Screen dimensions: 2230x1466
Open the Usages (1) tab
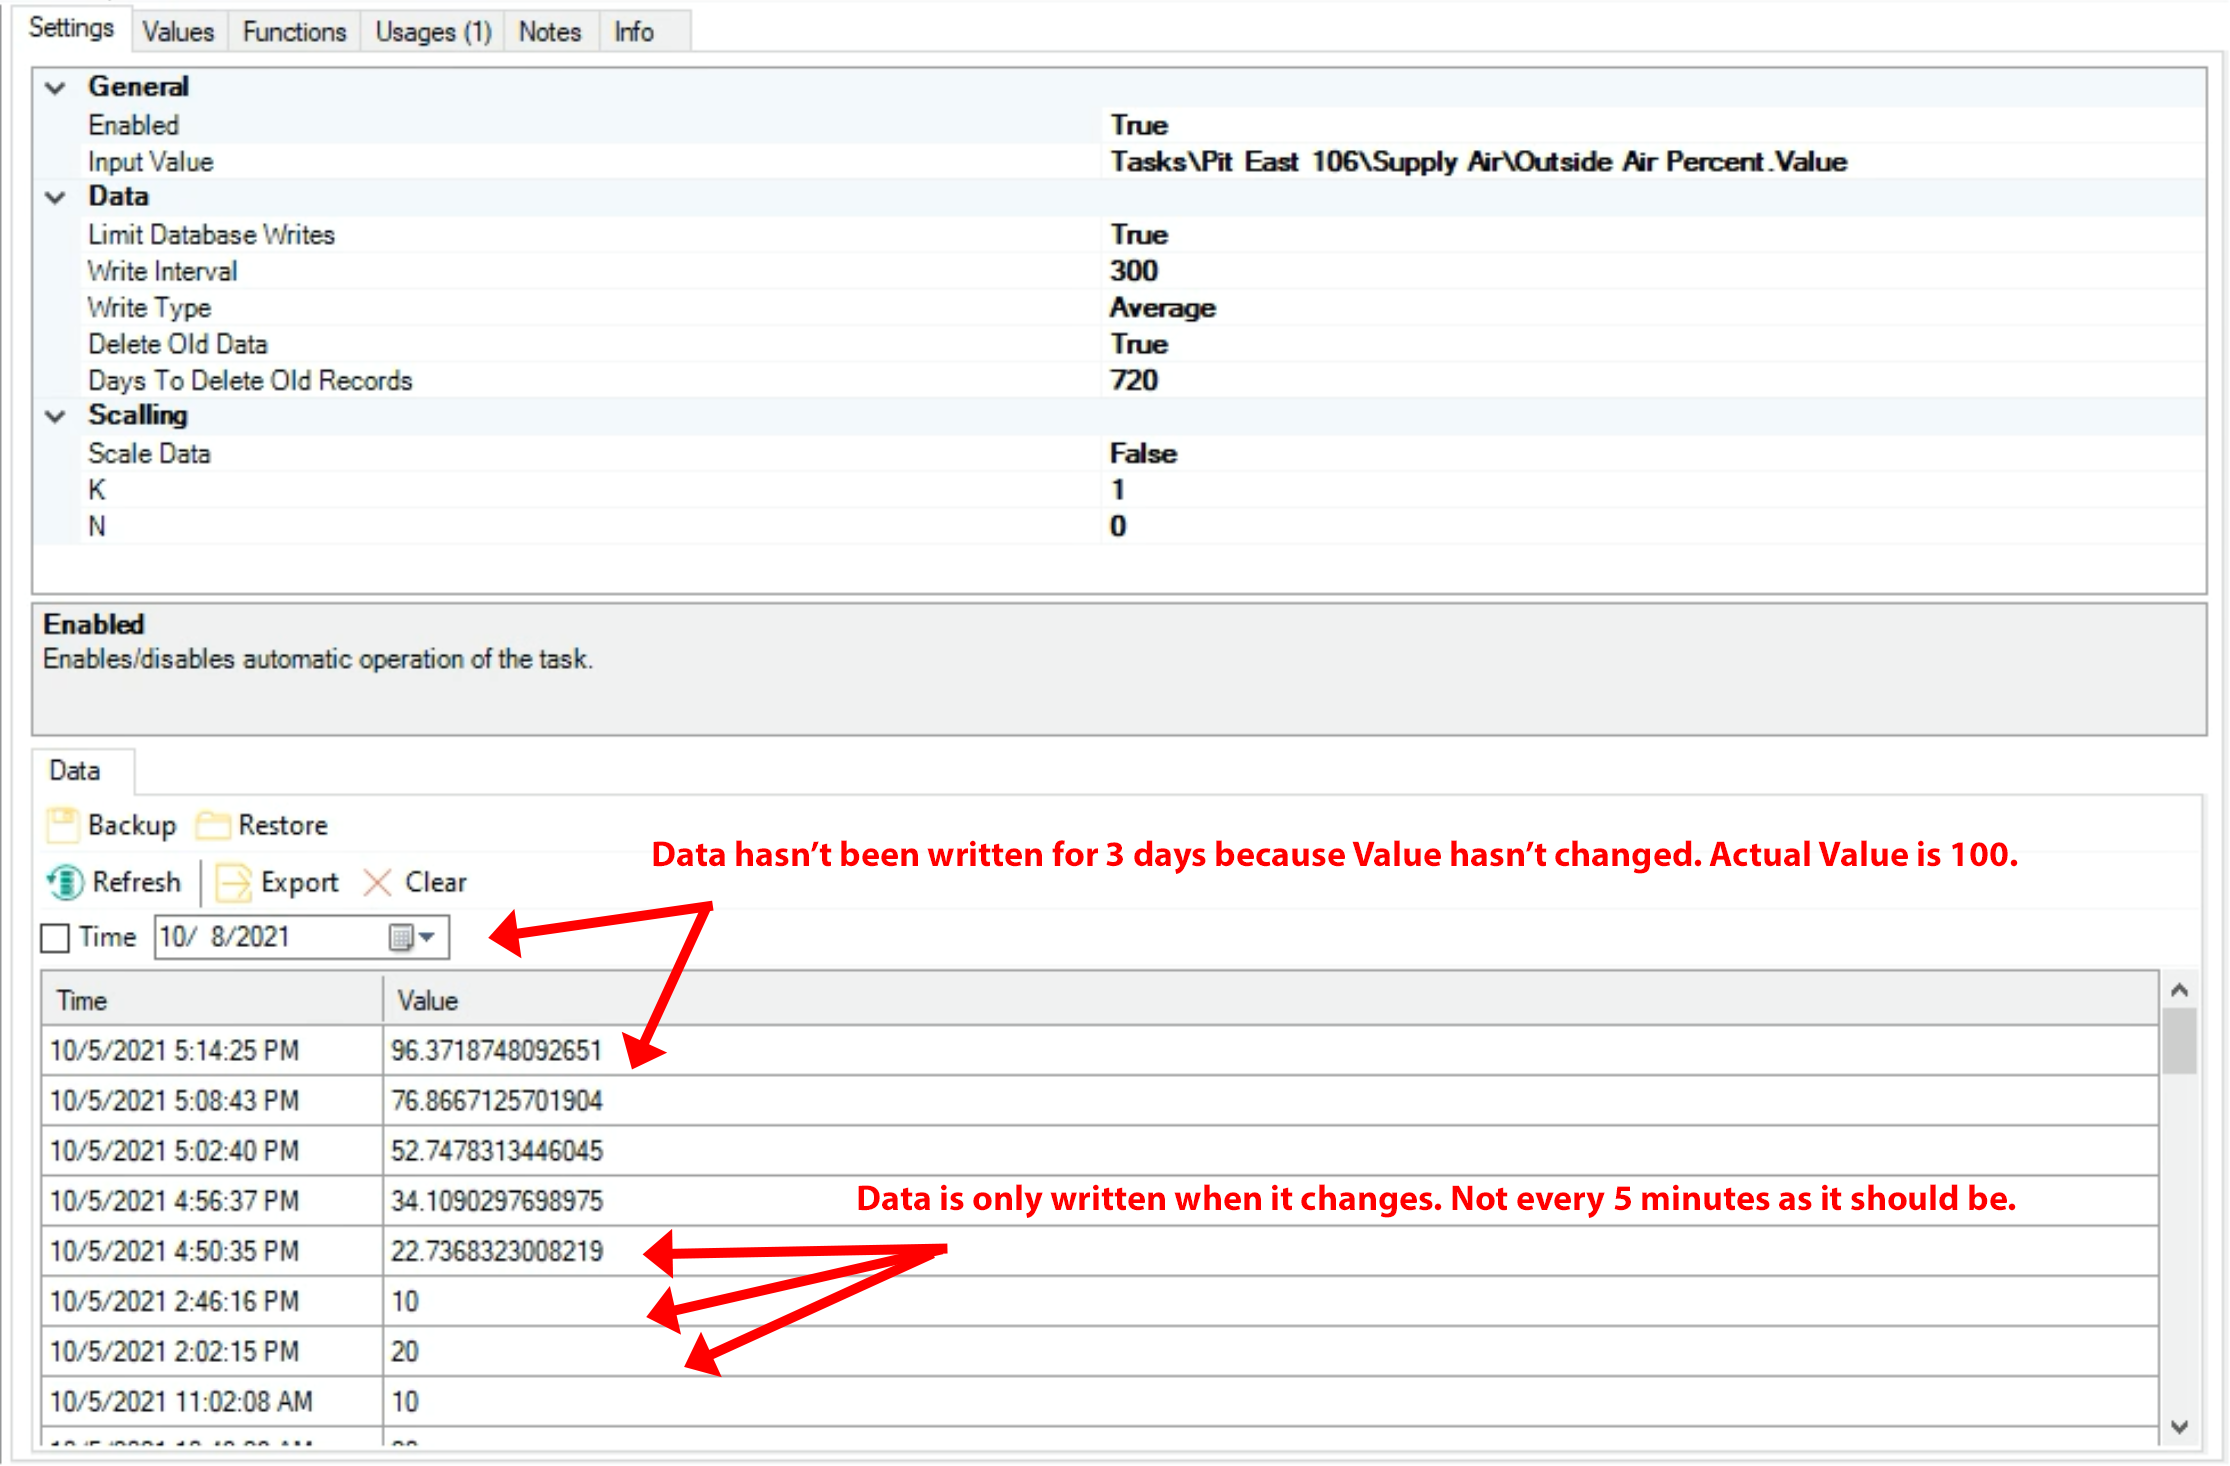[x=433, y=32]
